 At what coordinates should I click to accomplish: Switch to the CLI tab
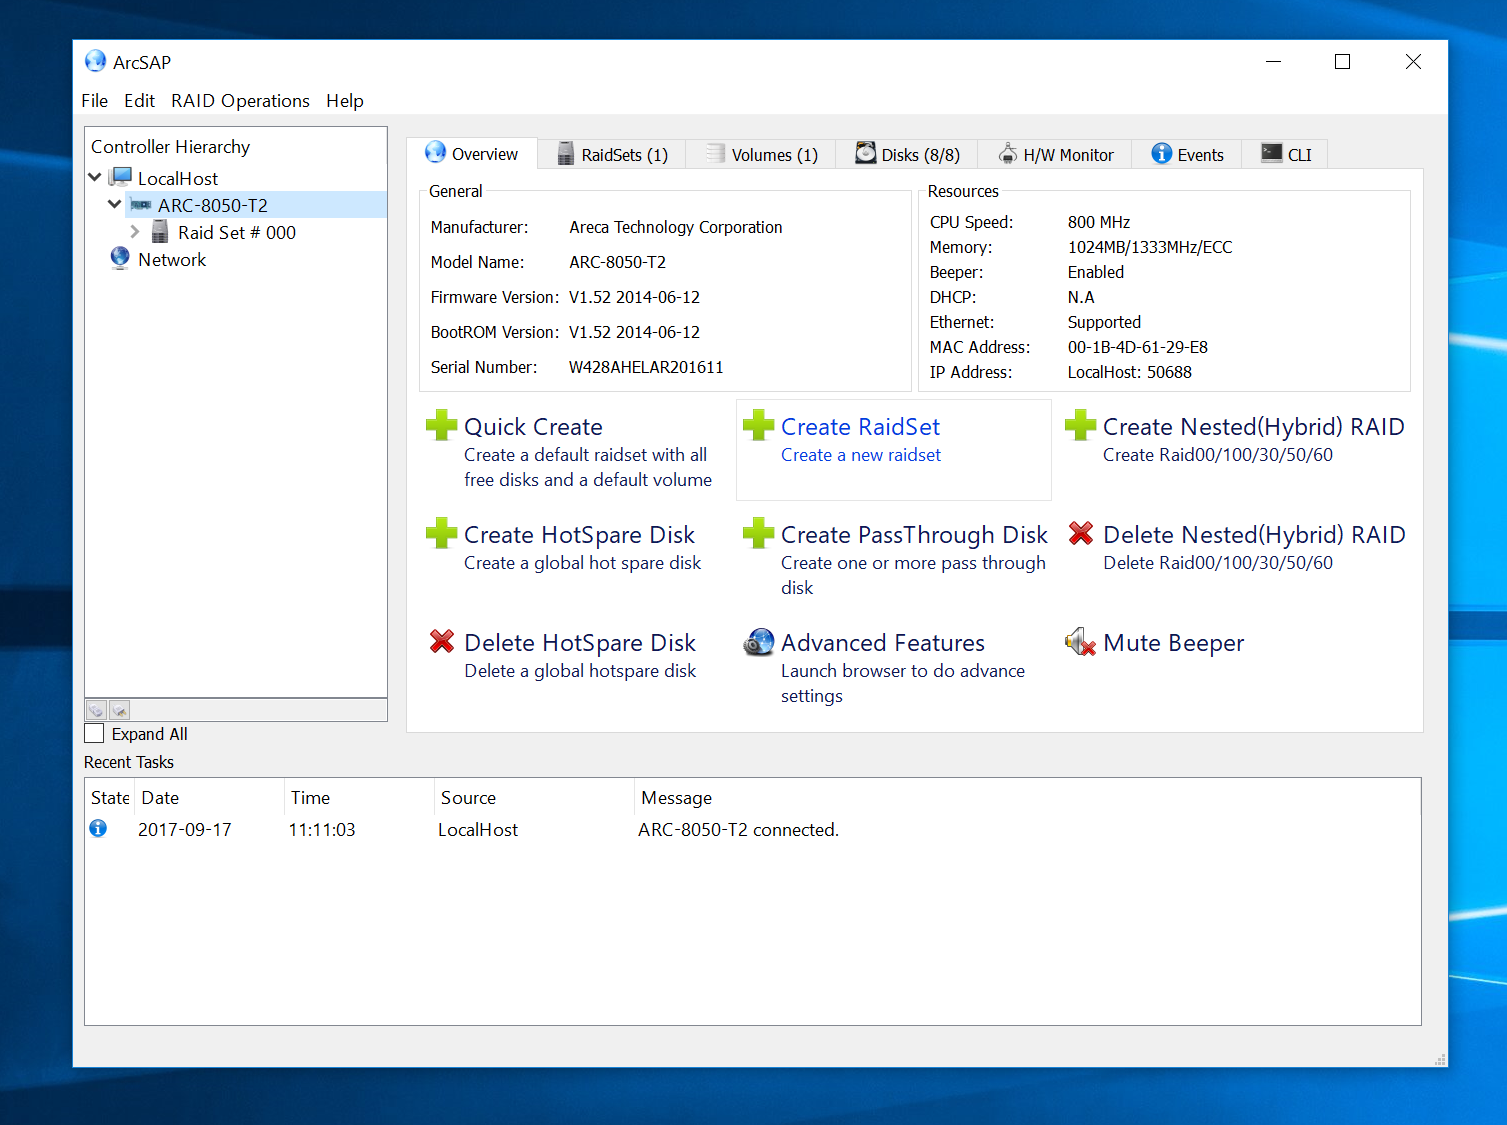tap(1287, 155)
